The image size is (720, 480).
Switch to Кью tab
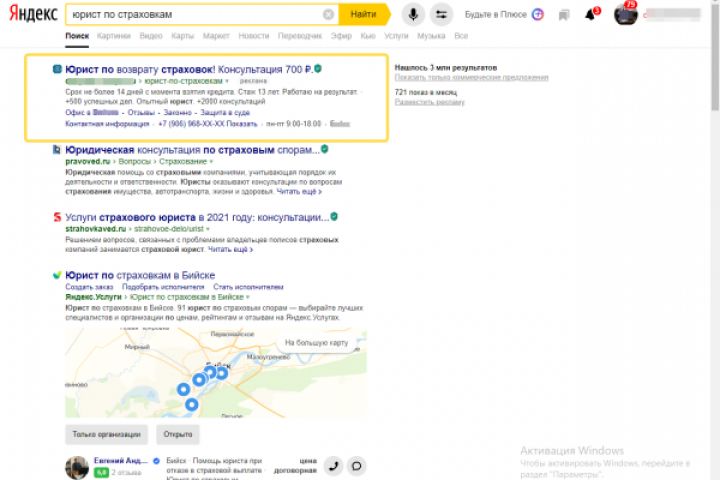[368, 36]
